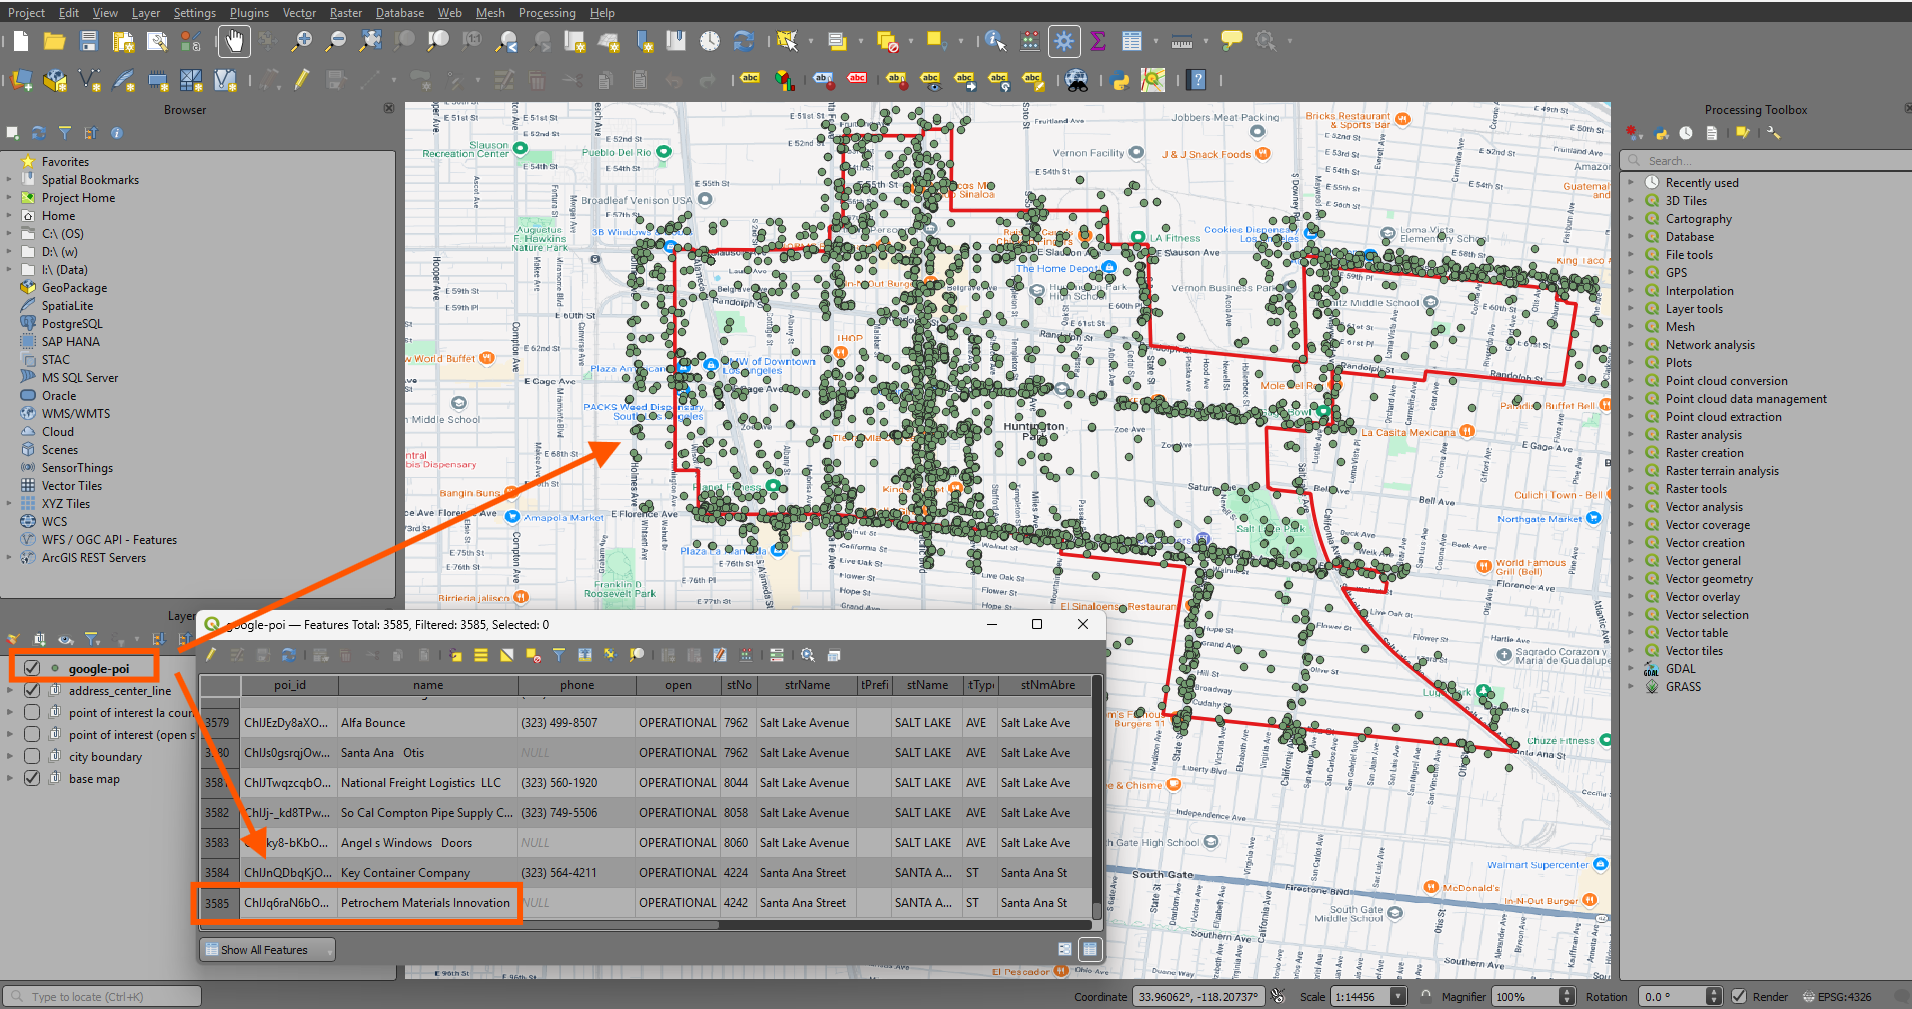The width and height of the screenshot is (1912, 1009).
Task: Click filter funnel icon in attribute table
Action: point(559,655)
